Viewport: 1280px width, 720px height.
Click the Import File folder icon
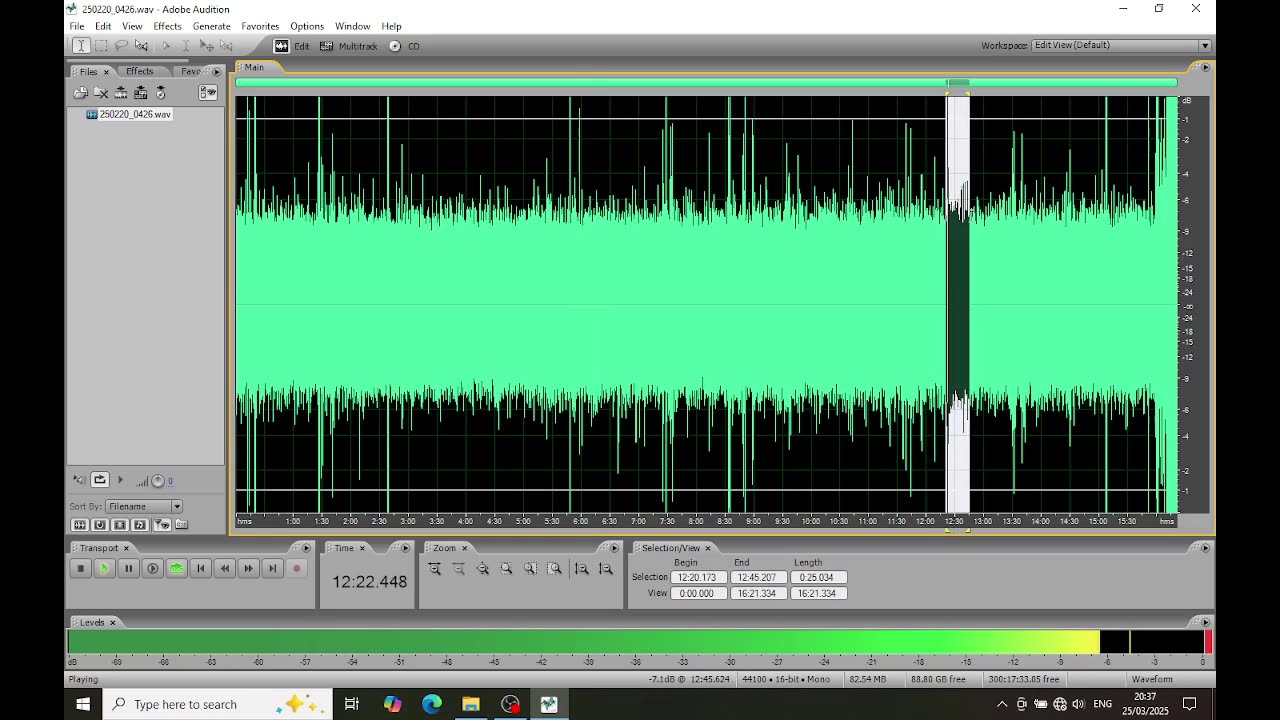click(x=80, y=93)
